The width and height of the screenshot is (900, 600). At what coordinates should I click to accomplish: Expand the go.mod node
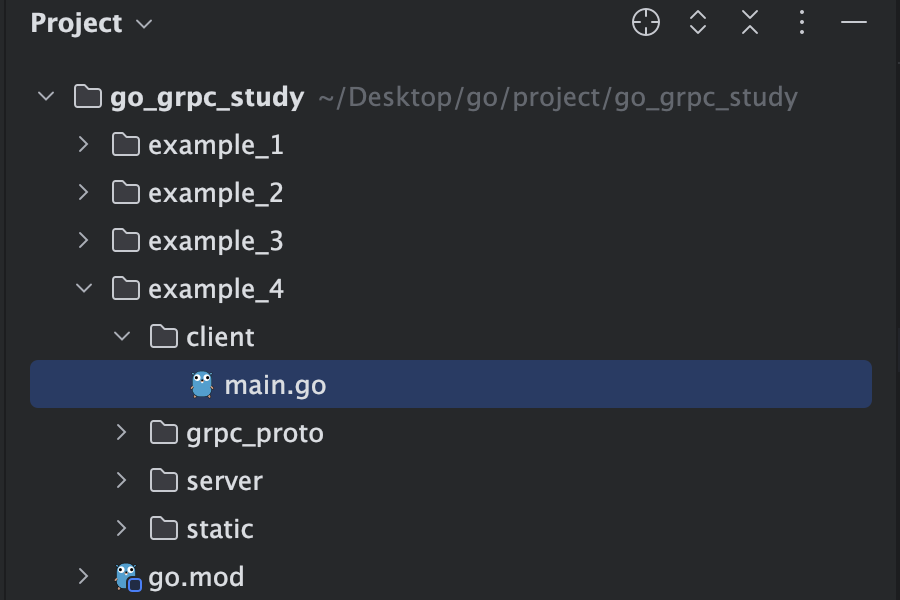click(83, 576)
